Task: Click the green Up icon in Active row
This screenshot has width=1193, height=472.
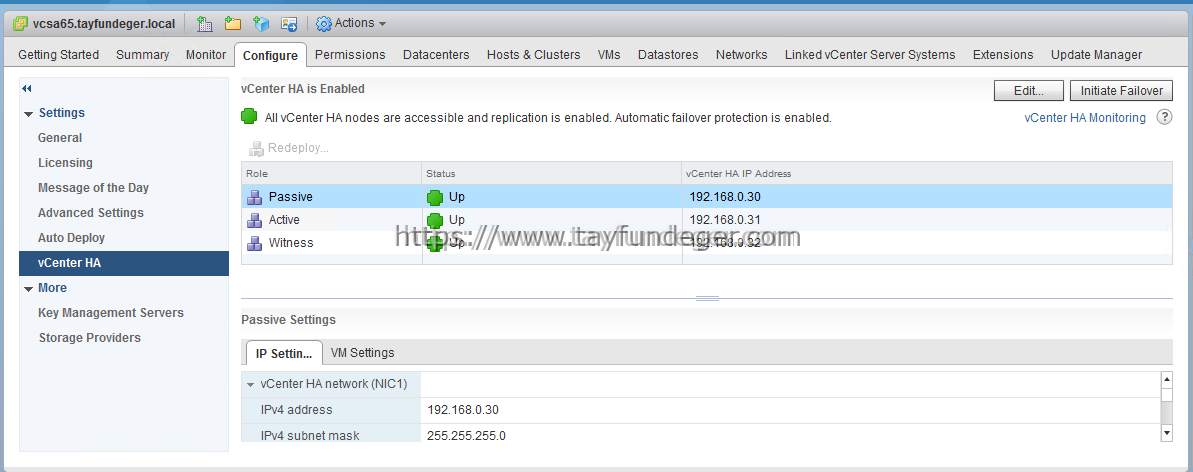Action: tap(435, 220)
